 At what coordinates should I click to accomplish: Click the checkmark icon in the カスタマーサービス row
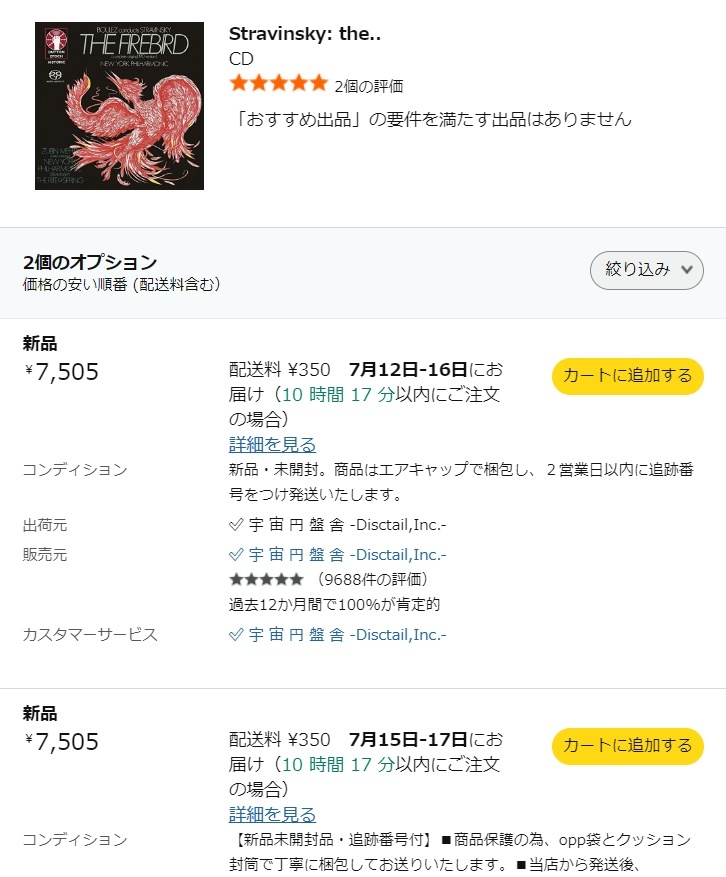[x=236, y=635]
